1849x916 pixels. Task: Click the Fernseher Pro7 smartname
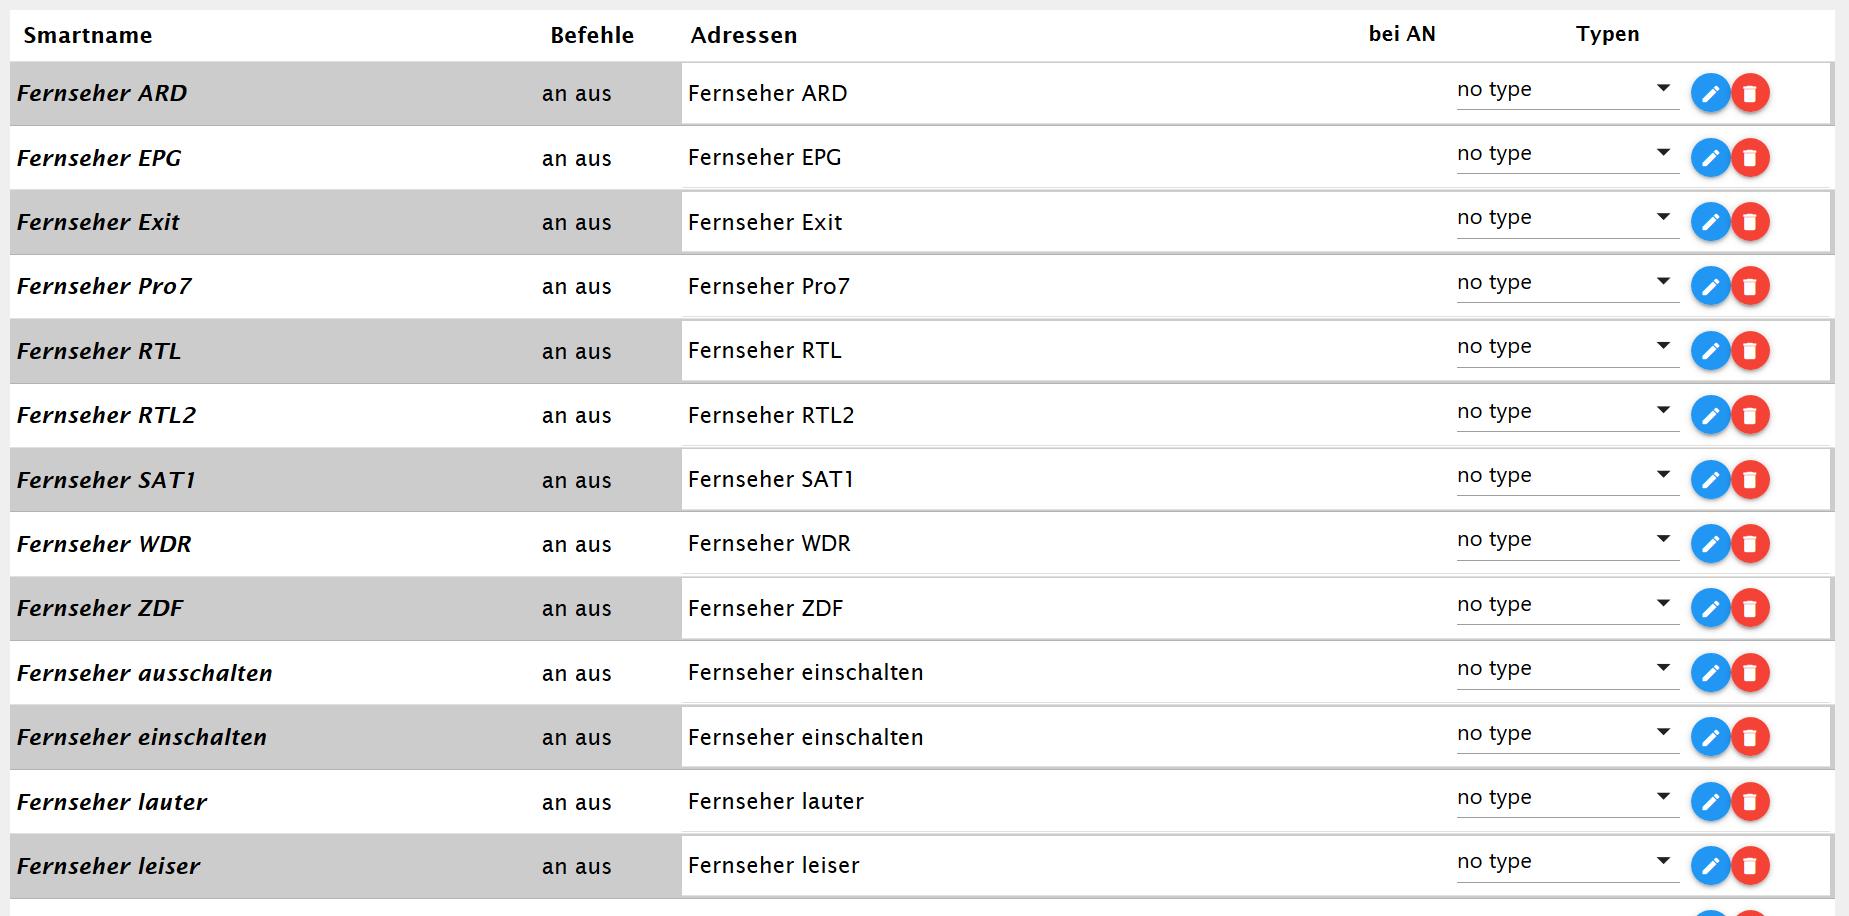tap(104, 287)
